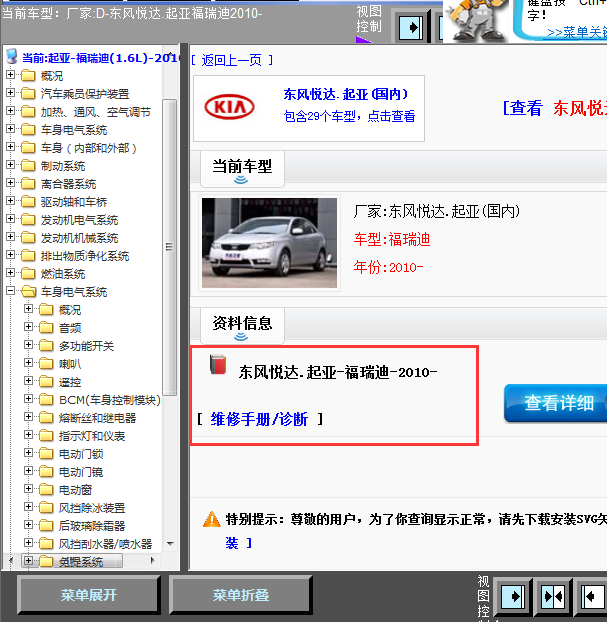Click the Forte car photo thumbnail
607x622 pixels.
coord(269,243)
